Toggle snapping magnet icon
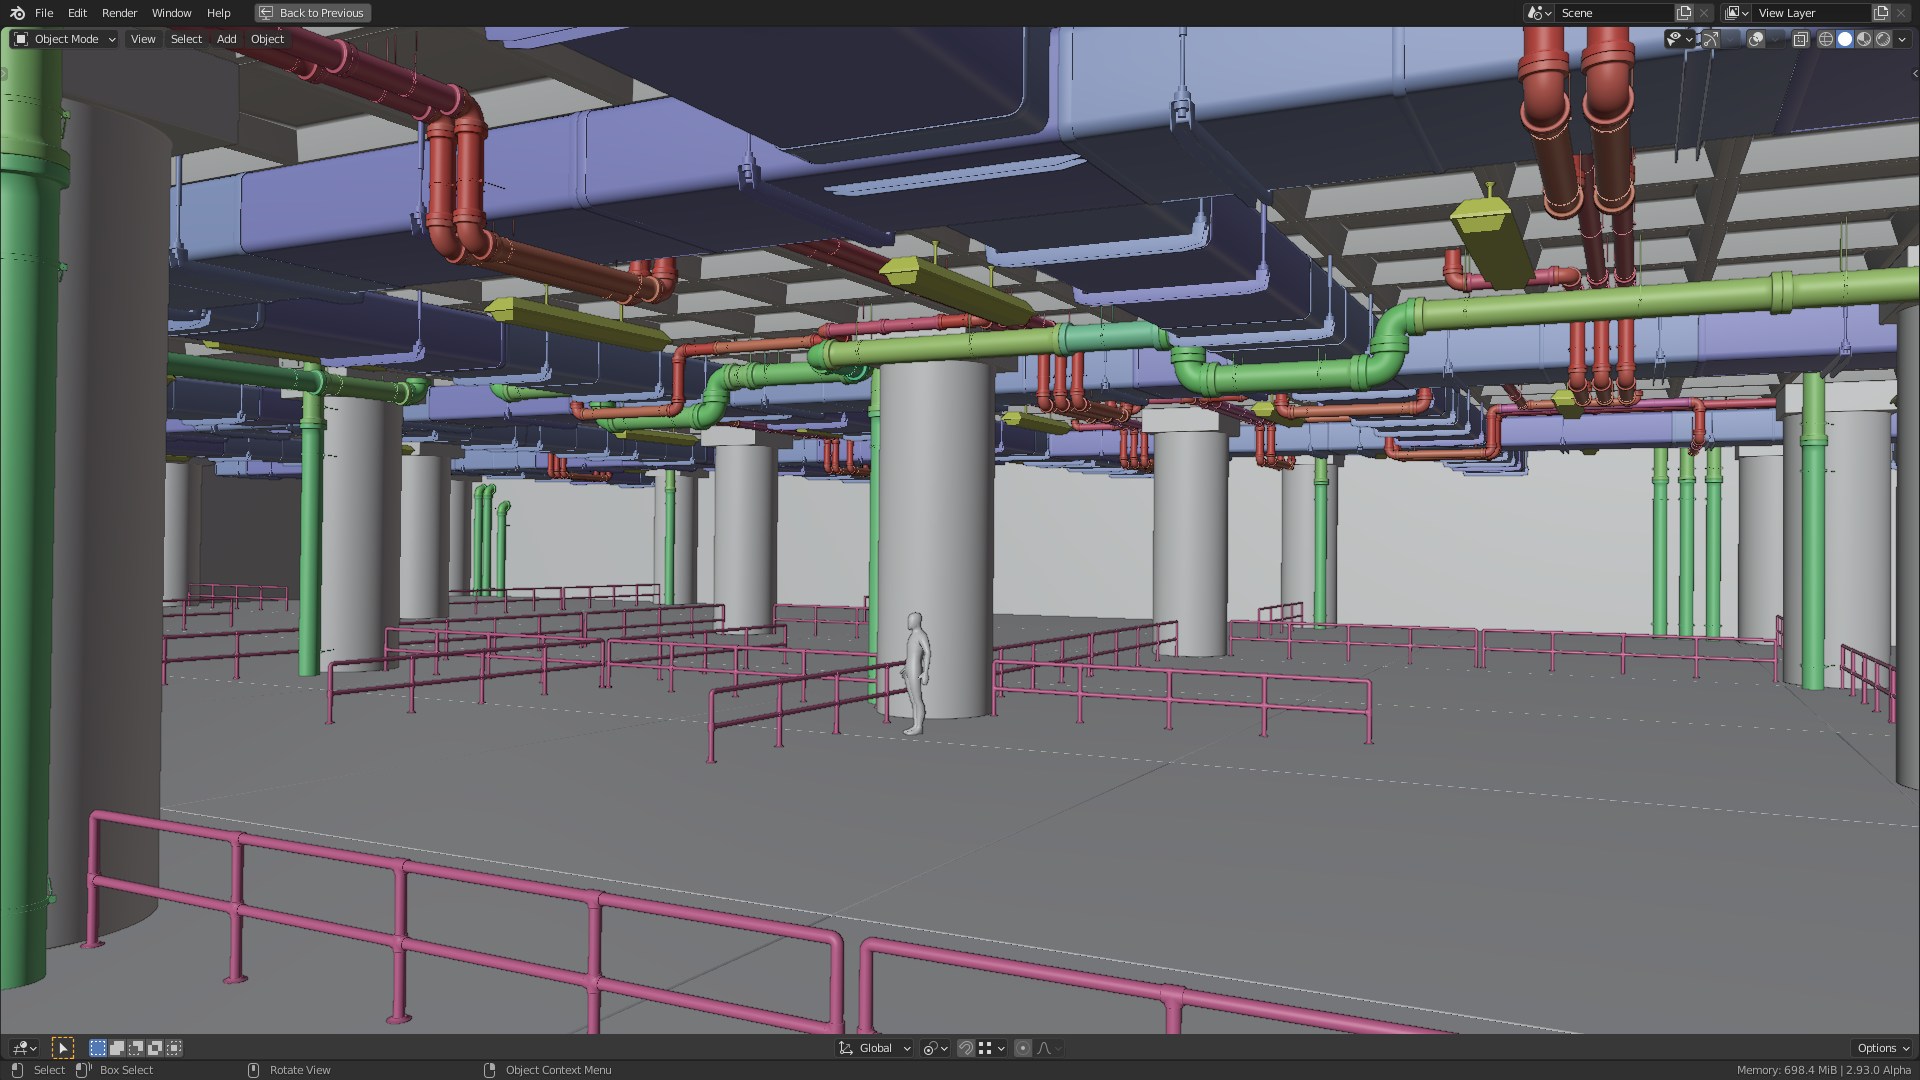 tap(965, 1048)
